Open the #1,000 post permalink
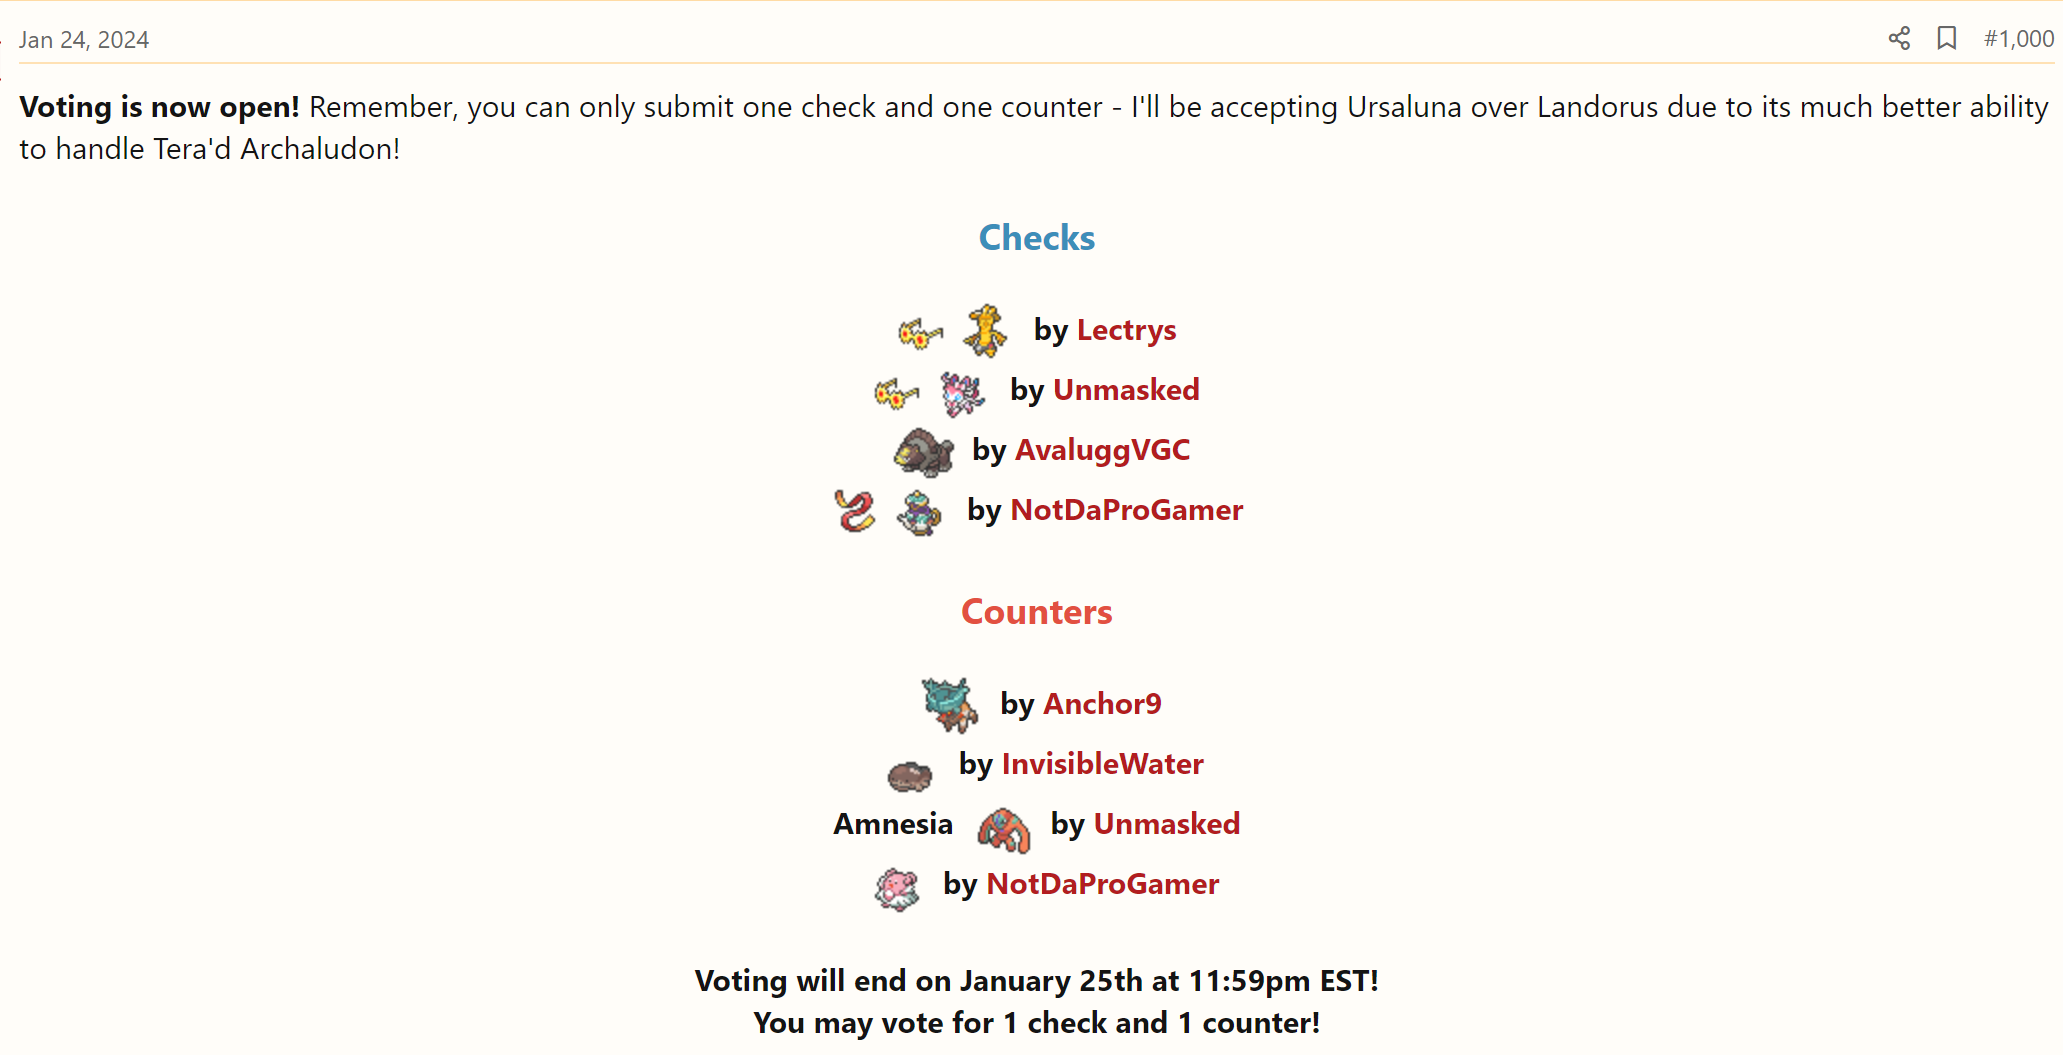 tap(2018, 39)
